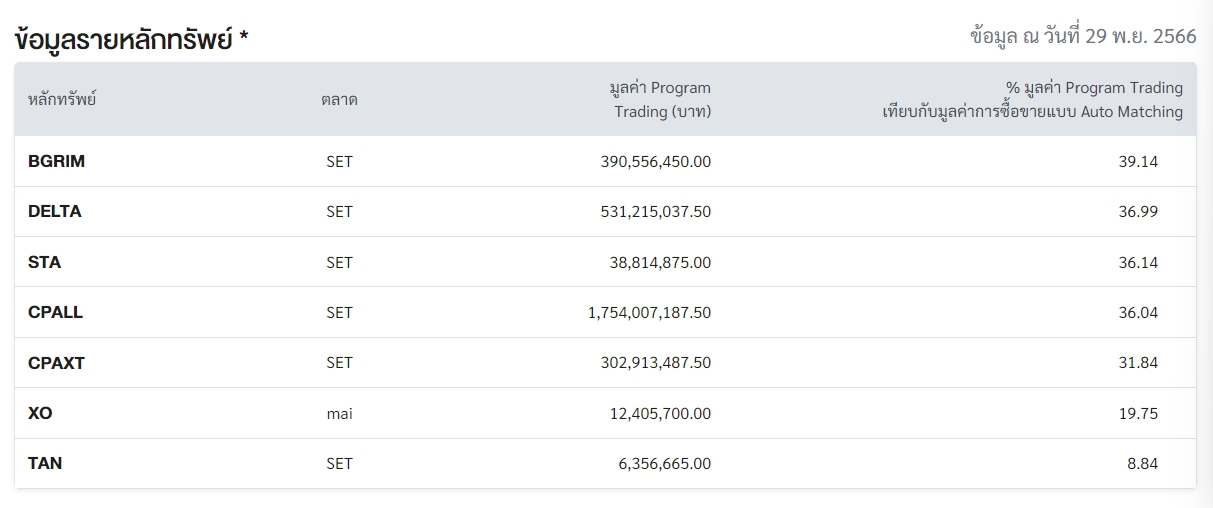Click the % มูลค่า Program Trading header
Image resolution: width=1213 pixels, height=508 pixels.
1032,100
